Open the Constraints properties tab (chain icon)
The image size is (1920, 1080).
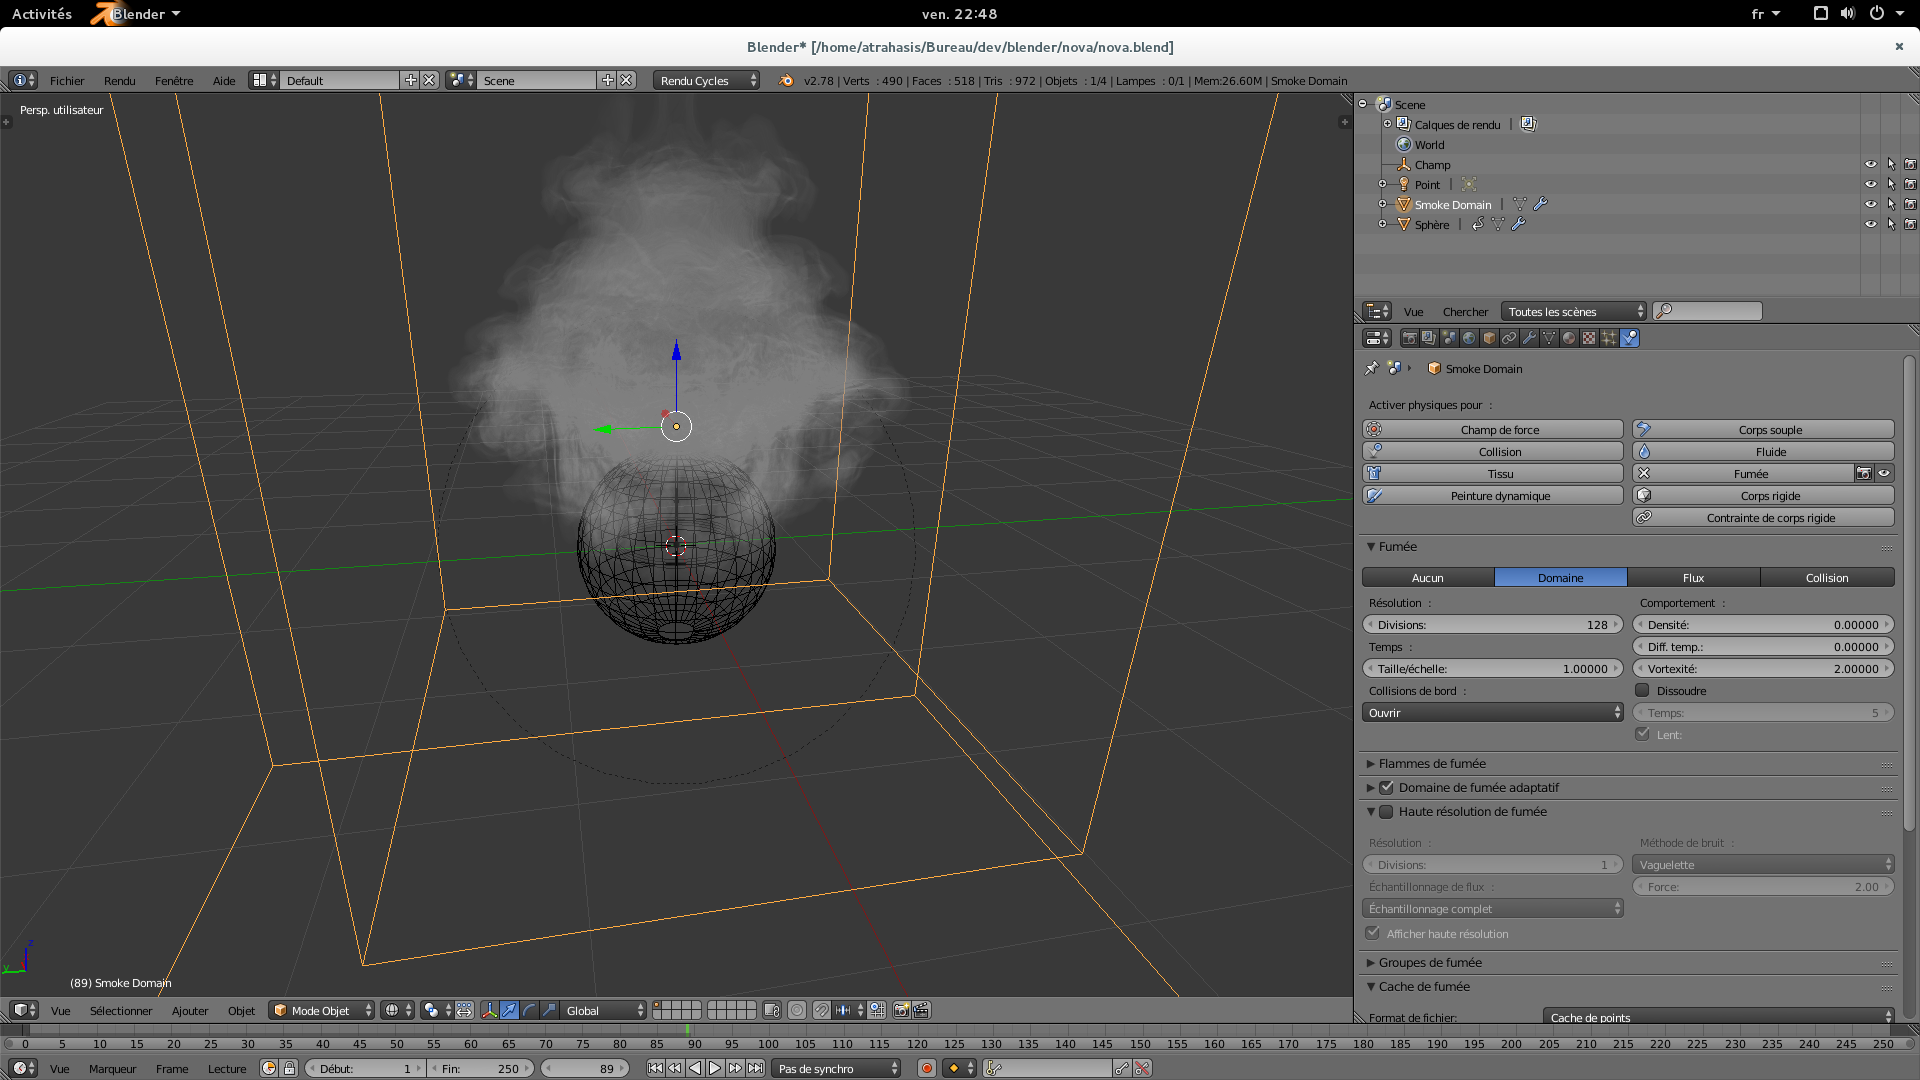click(x=1509, y=338)
